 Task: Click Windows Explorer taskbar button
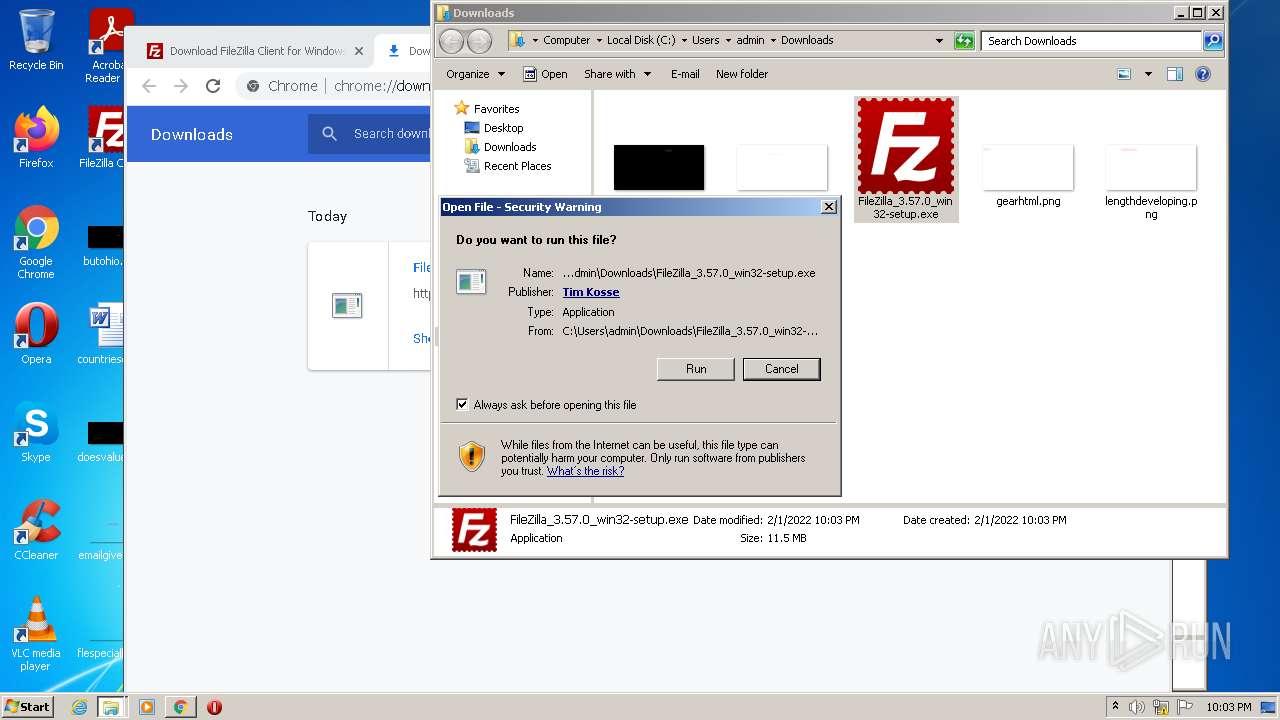[x=110, y=707]
